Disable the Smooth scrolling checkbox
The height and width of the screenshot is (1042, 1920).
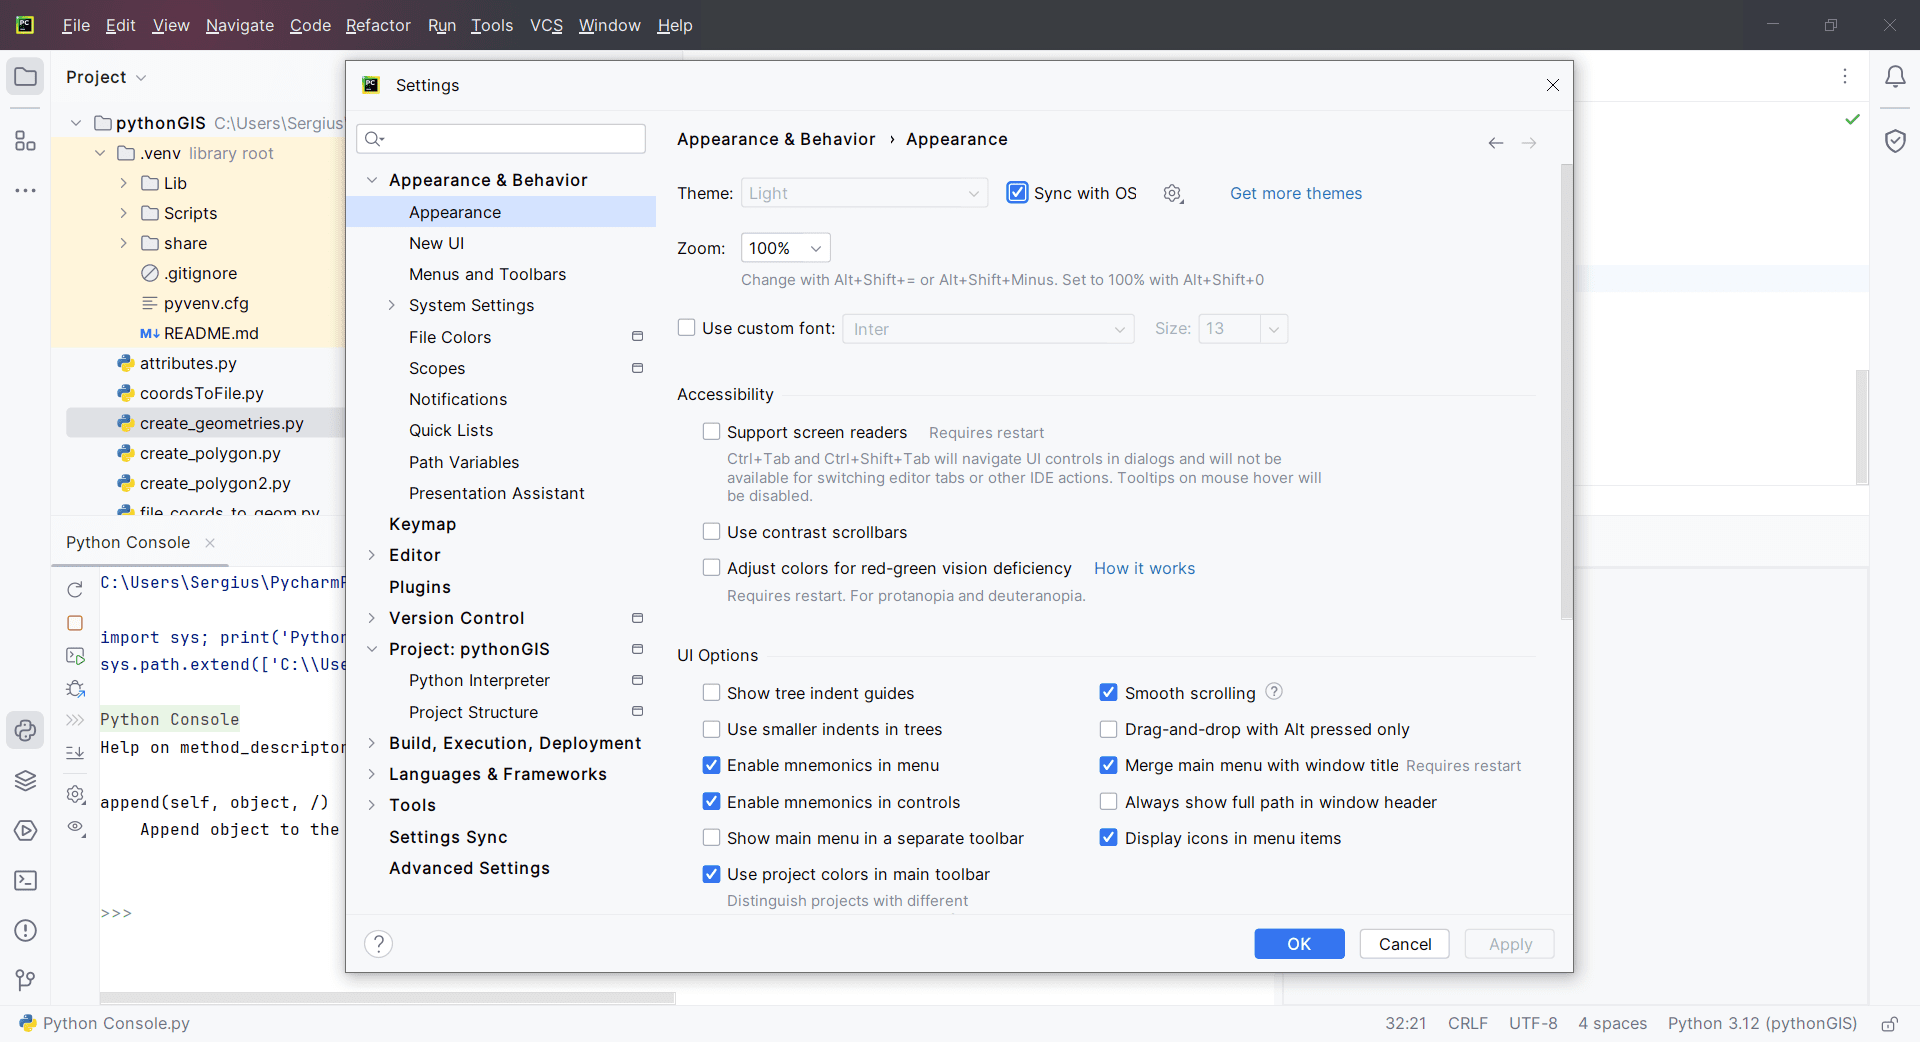click(x=1108, y=693)
